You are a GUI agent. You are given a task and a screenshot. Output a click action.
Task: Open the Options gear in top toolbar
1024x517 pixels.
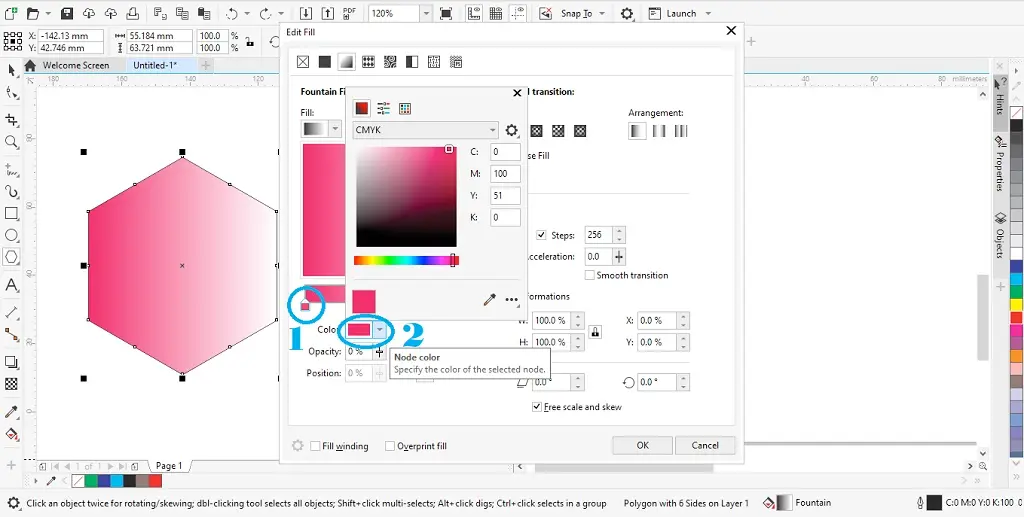627,13
